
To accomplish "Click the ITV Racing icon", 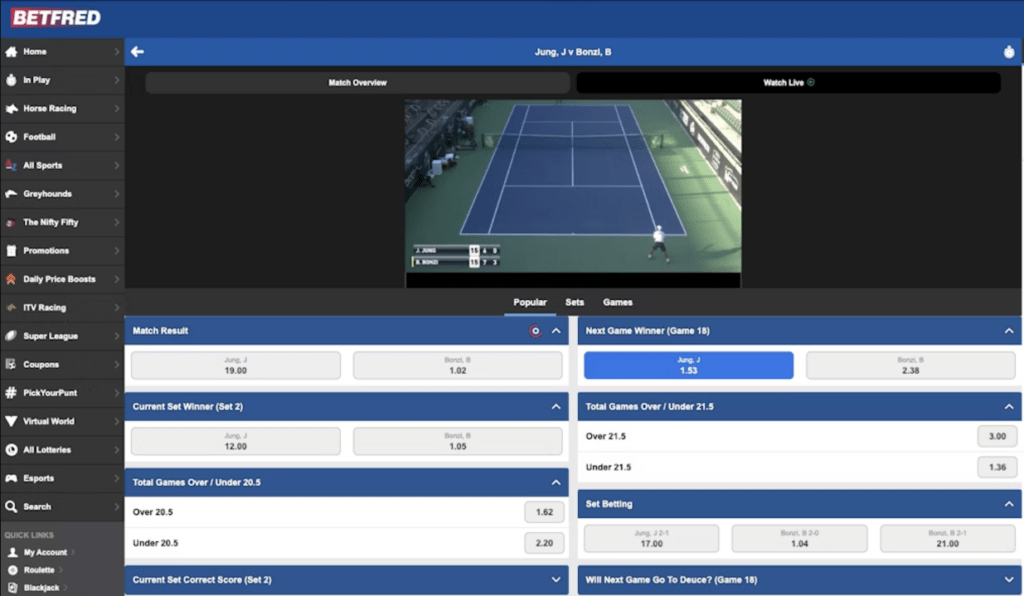I will 11,307.
